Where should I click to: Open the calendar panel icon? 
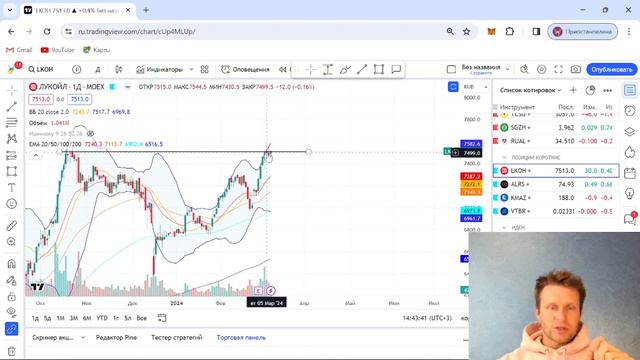(630, 173)
